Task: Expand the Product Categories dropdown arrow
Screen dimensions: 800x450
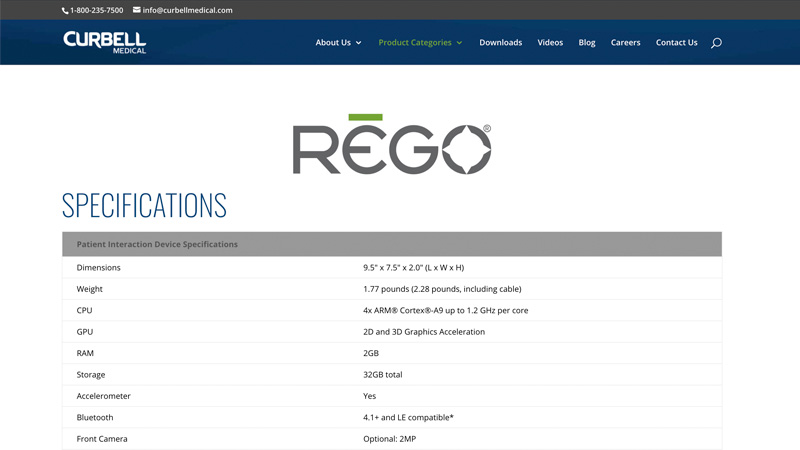Action: tap(460, 43)
